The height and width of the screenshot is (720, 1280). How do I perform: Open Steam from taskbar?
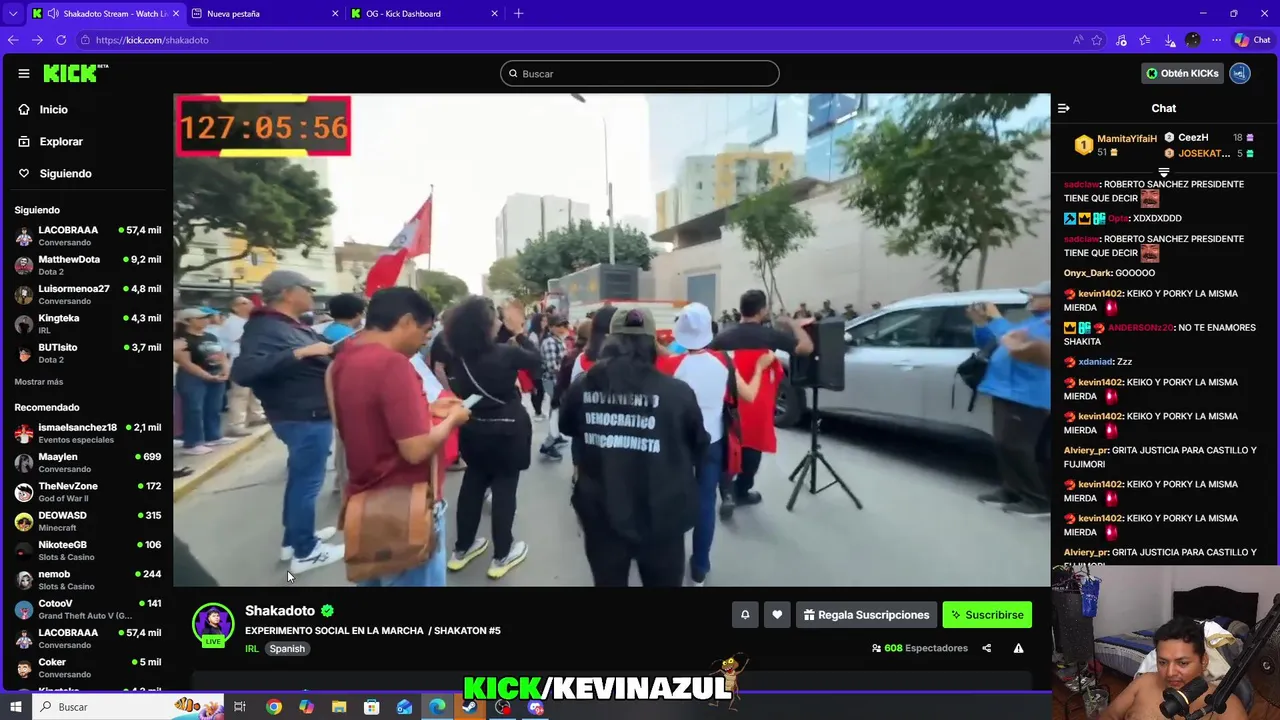pos(469,707)
